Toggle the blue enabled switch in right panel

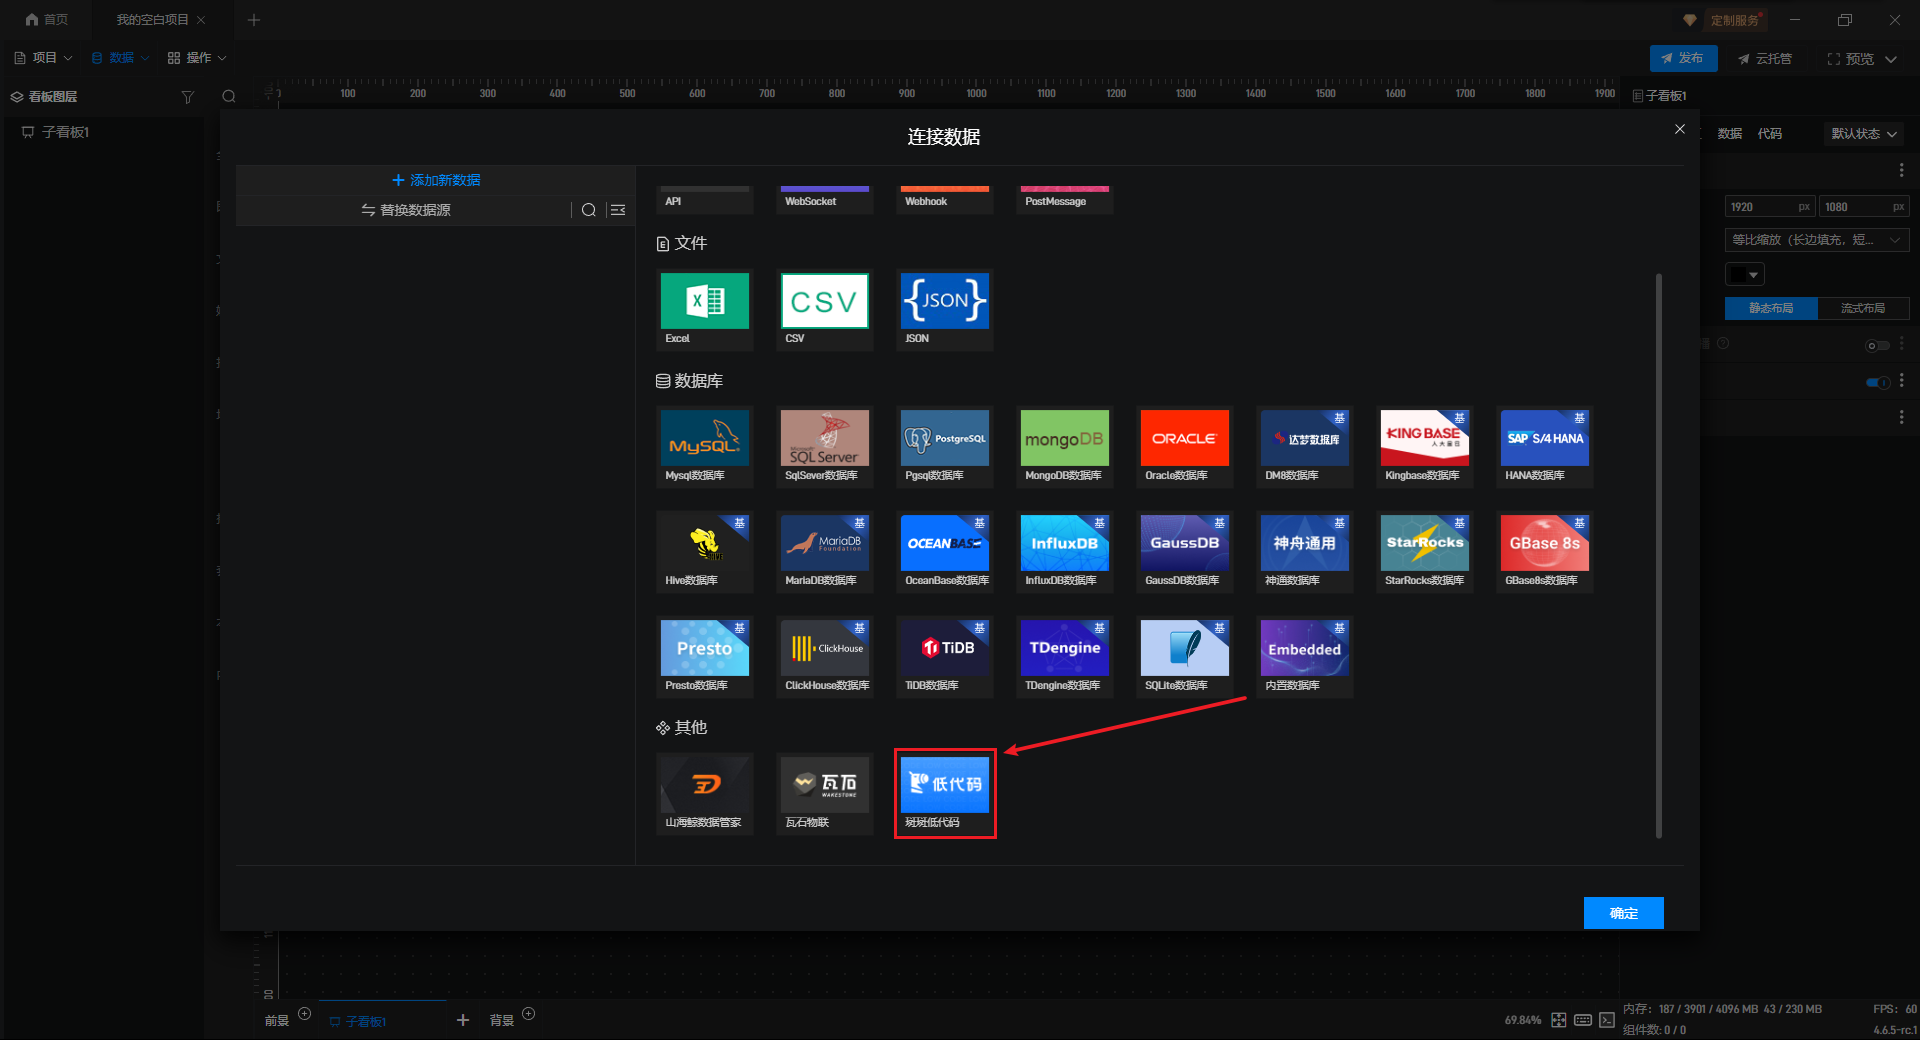coord(1877,382)
